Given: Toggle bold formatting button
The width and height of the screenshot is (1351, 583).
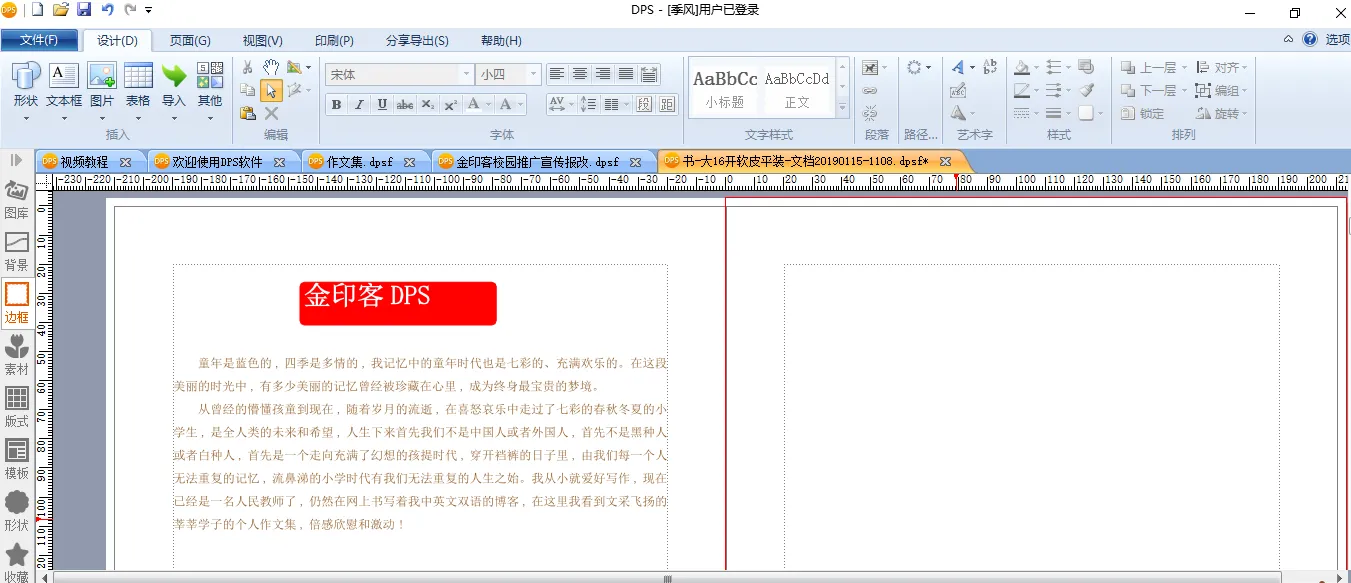Looking at the screenshot, I should click(x=336, y=105).
